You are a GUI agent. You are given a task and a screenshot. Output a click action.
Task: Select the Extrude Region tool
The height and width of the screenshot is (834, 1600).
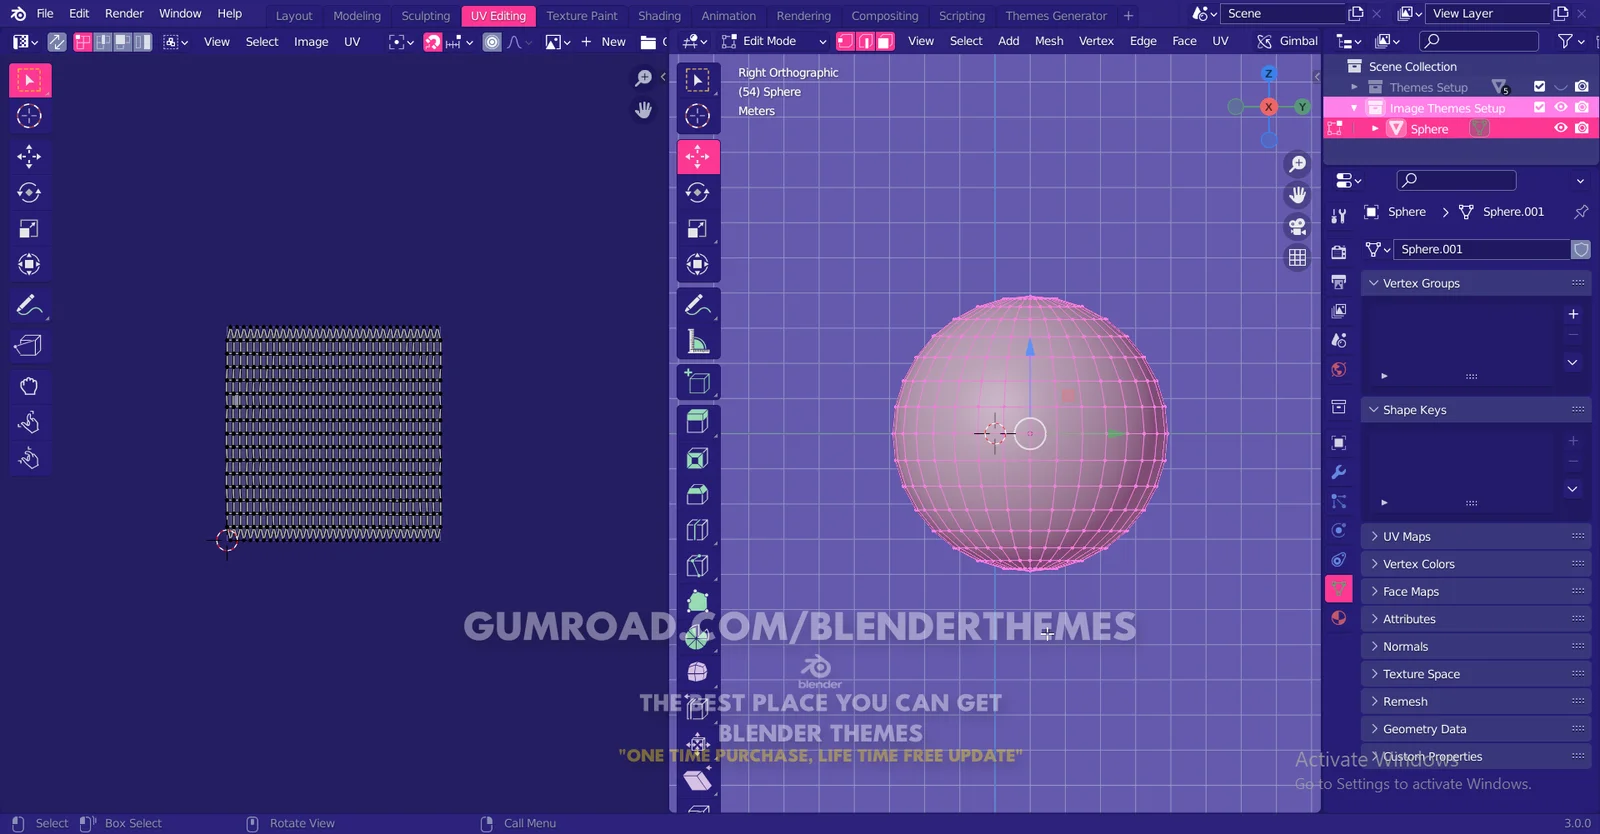pos(698,422)
